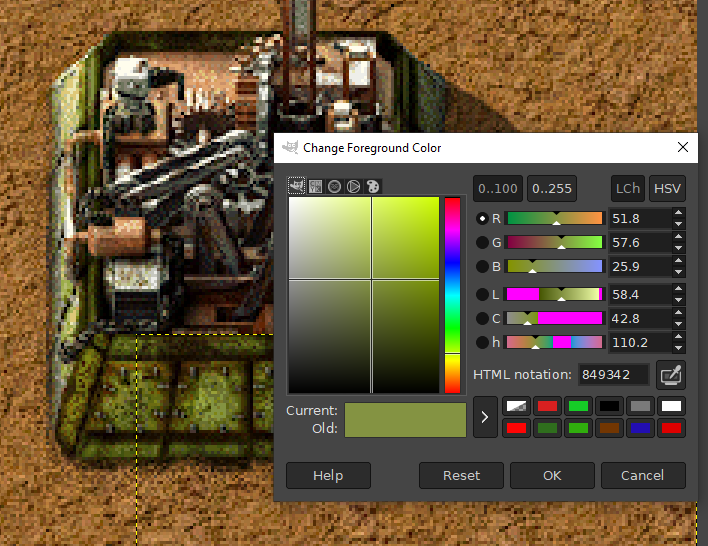Screen dimensions: 708x546
Task: Click the G value field 57.6
Action: coord(640,243)
